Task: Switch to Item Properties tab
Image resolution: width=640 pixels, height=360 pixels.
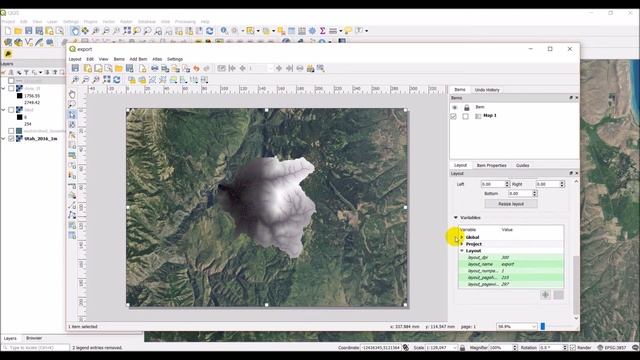Action: pyautogui.click(x=491, y=165)
